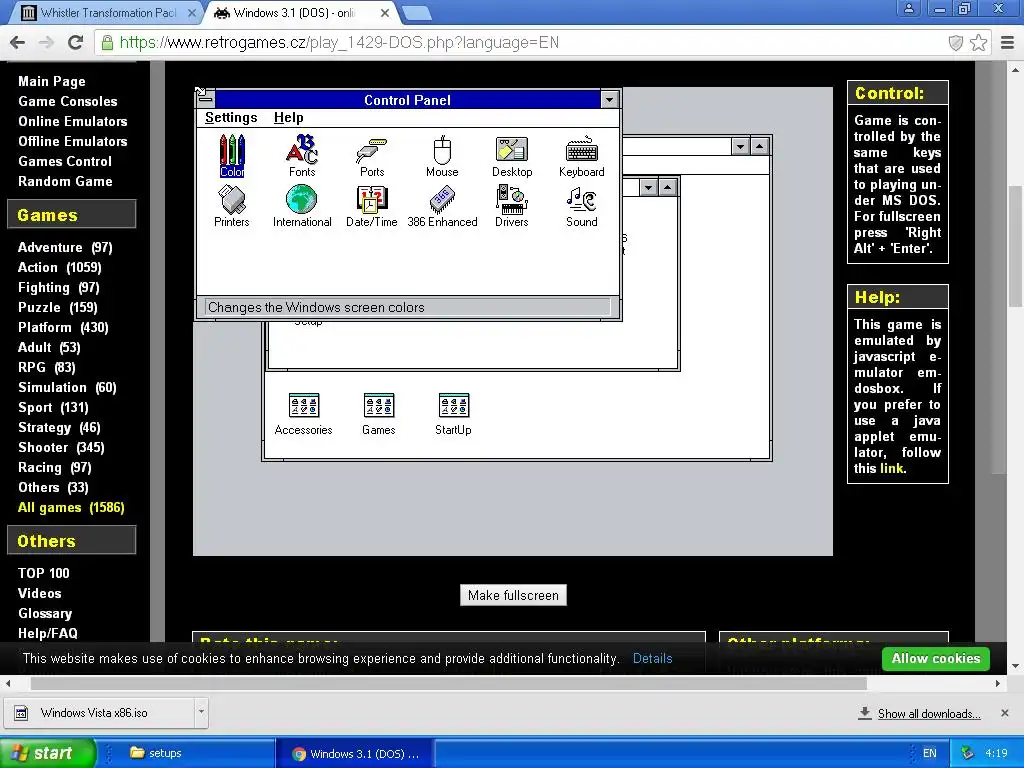Open the Settings menu in Control Panel
1024x768 pixels.
point(231,118)
